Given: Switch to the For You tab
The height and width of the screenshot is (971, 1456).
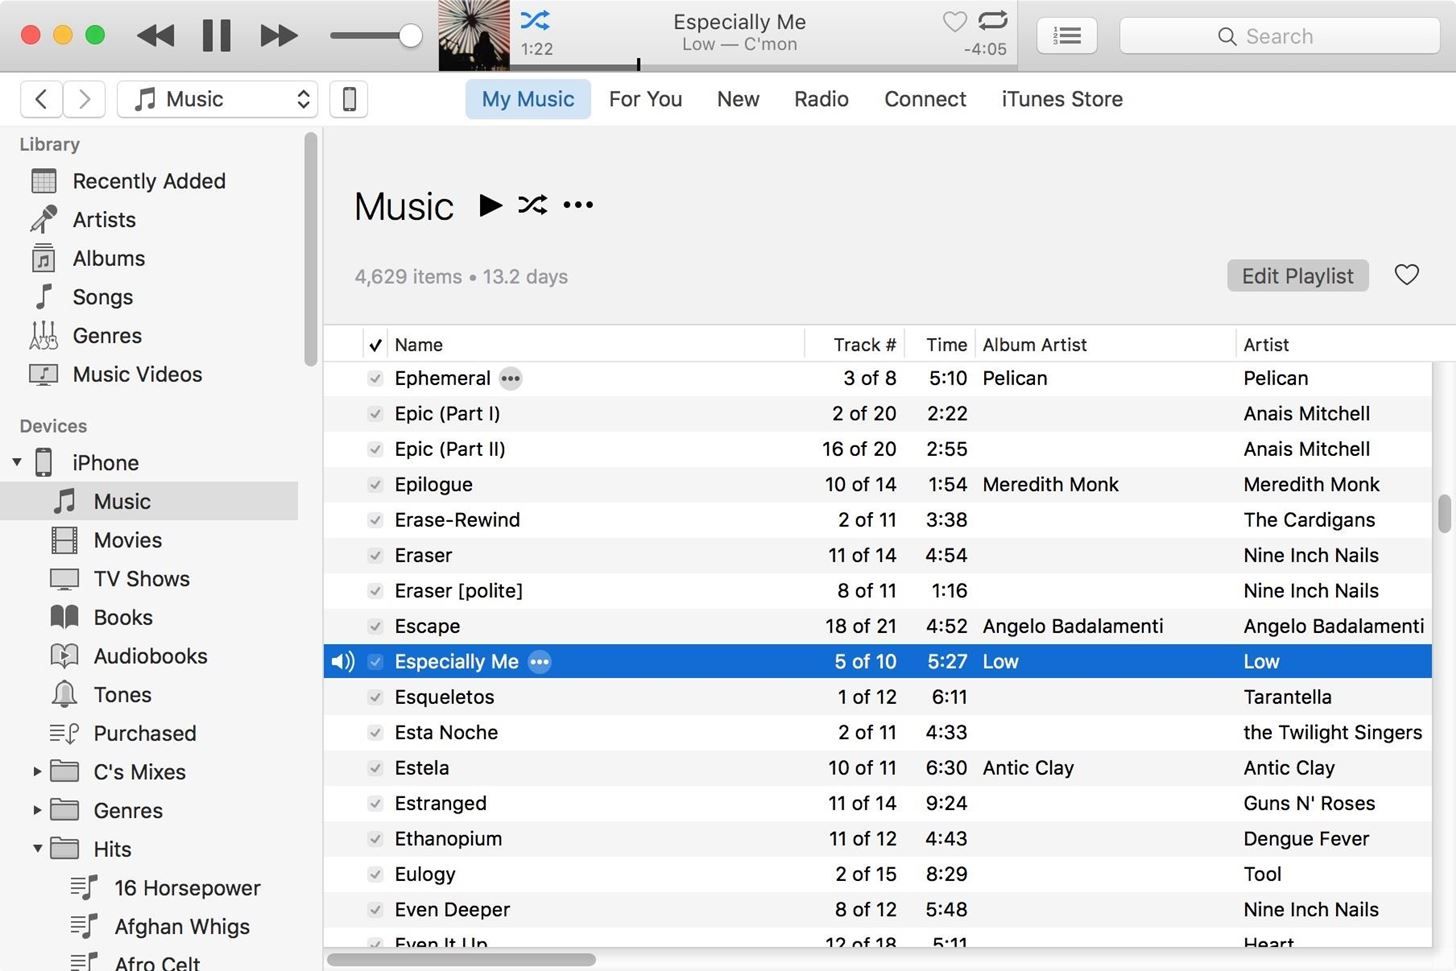Looking at the screenshot, I should (x=645, y=99).
